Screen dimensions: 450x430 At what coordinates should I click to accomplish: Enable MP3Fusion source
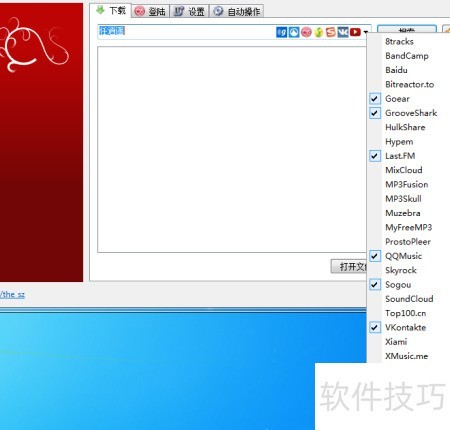tap(407, 185)
